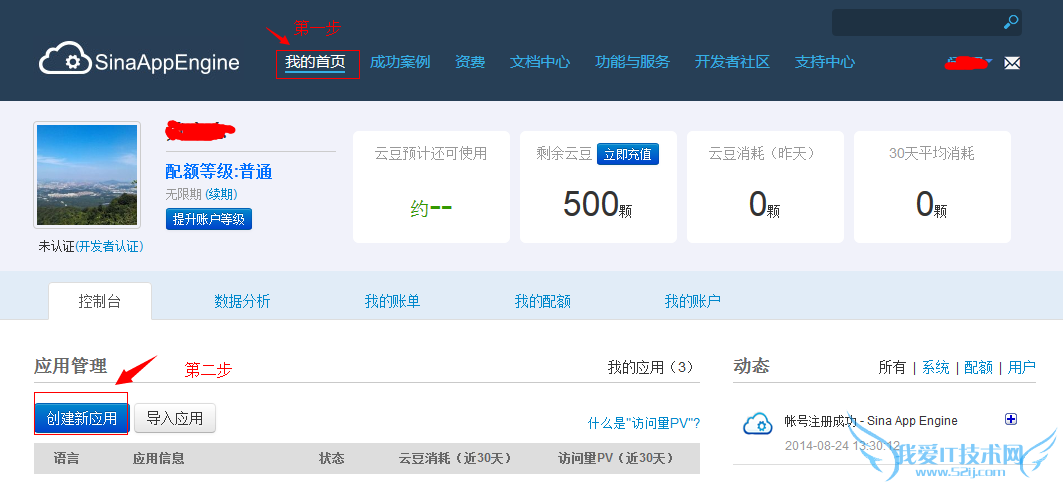
Task: Filter activity feed by 所有
Action: coord(892,368)
